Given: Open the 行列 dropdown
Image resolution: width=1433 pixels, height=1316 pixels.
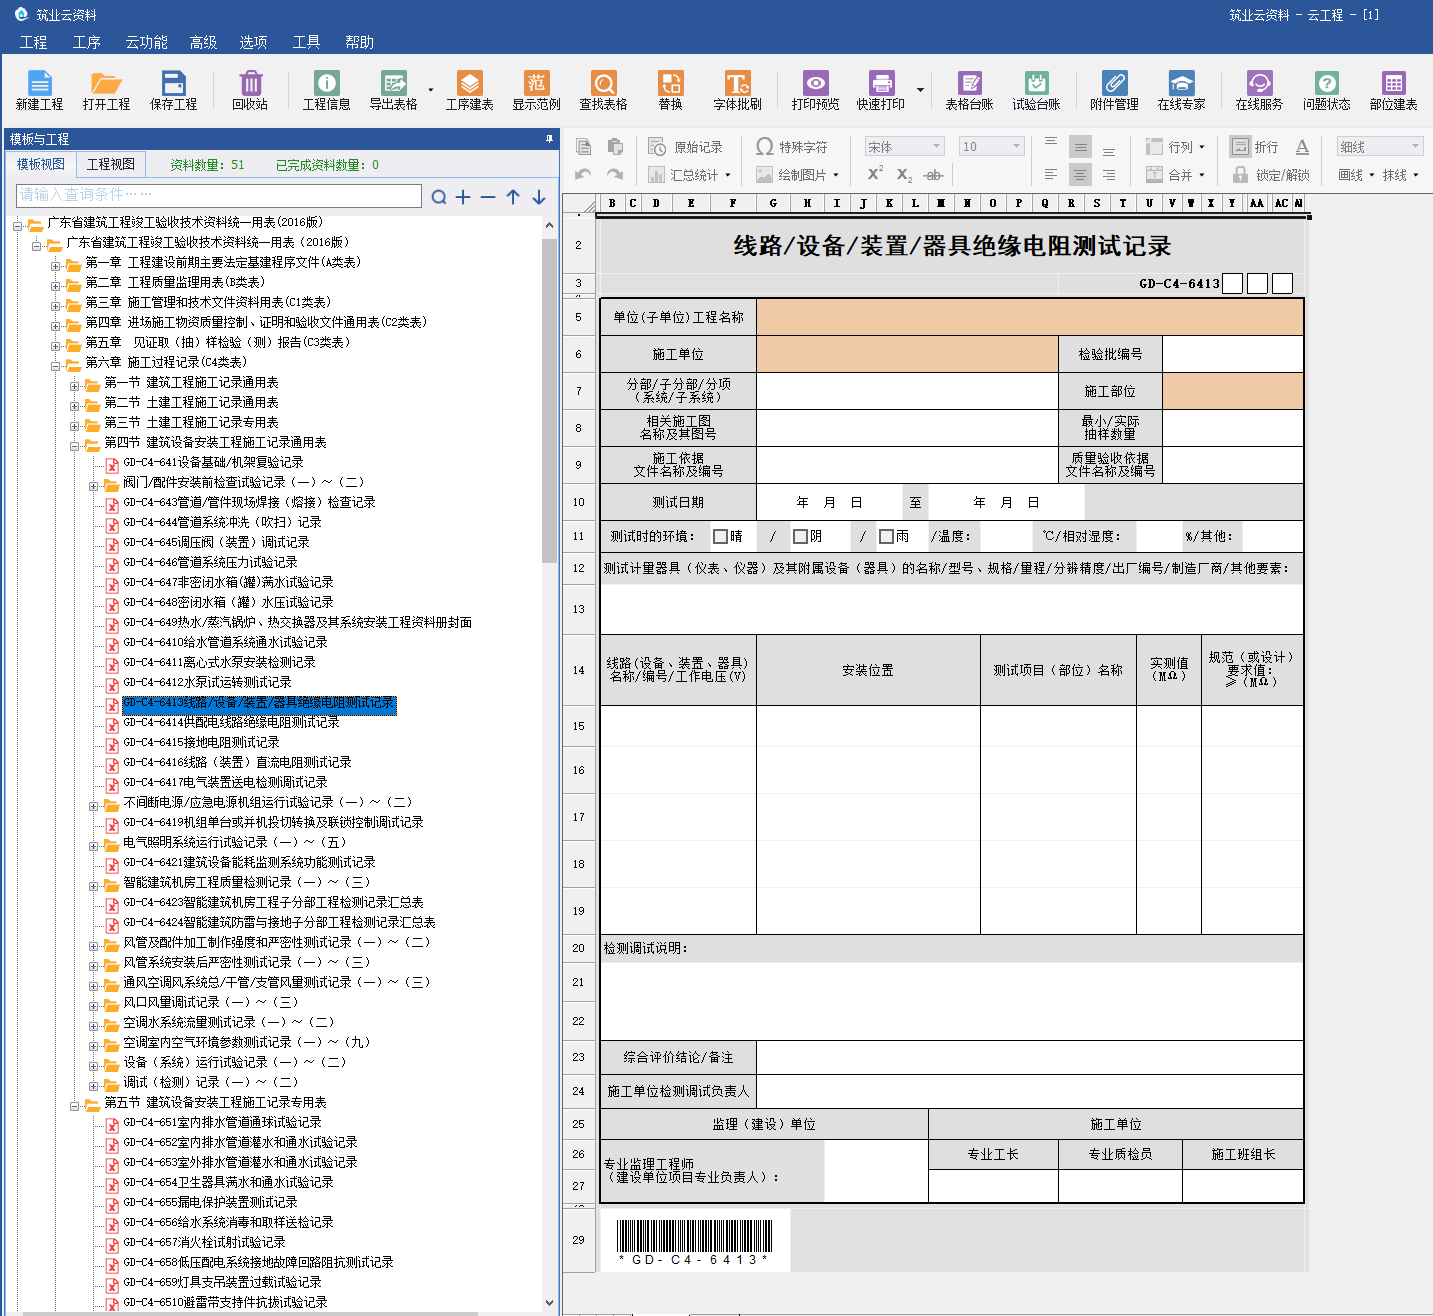Looking at the screenshot, I should [1175, 147].
